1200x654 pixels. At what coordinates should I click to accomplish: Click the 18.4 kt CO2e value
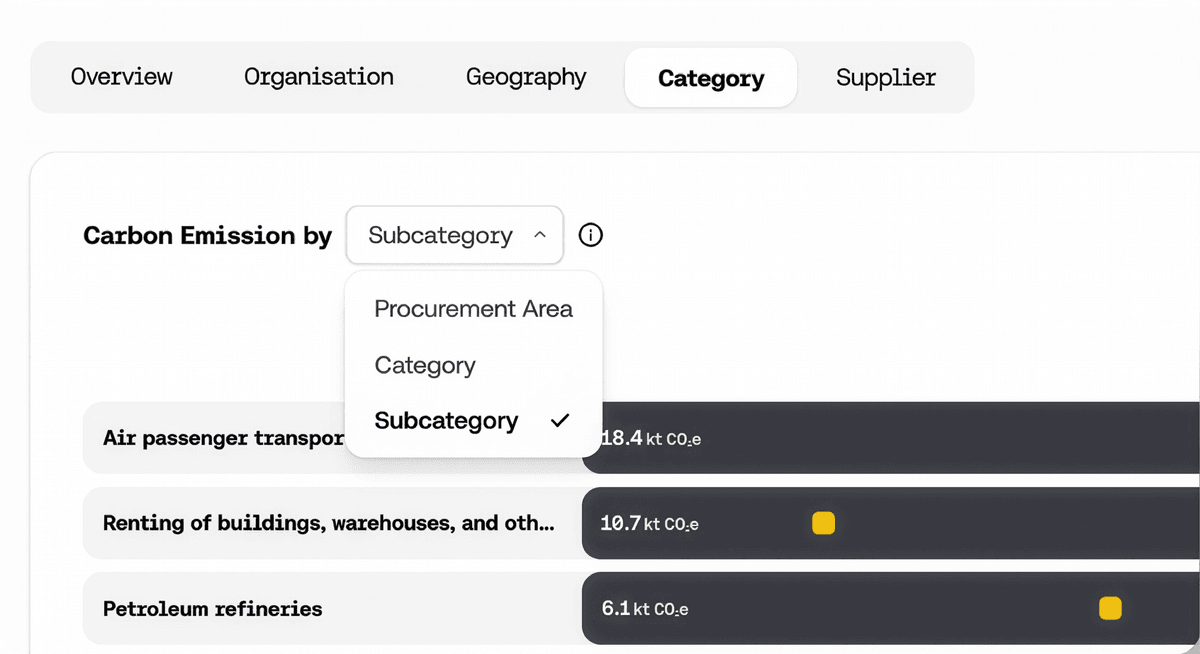pyautogui.click(x=650, y=438)
